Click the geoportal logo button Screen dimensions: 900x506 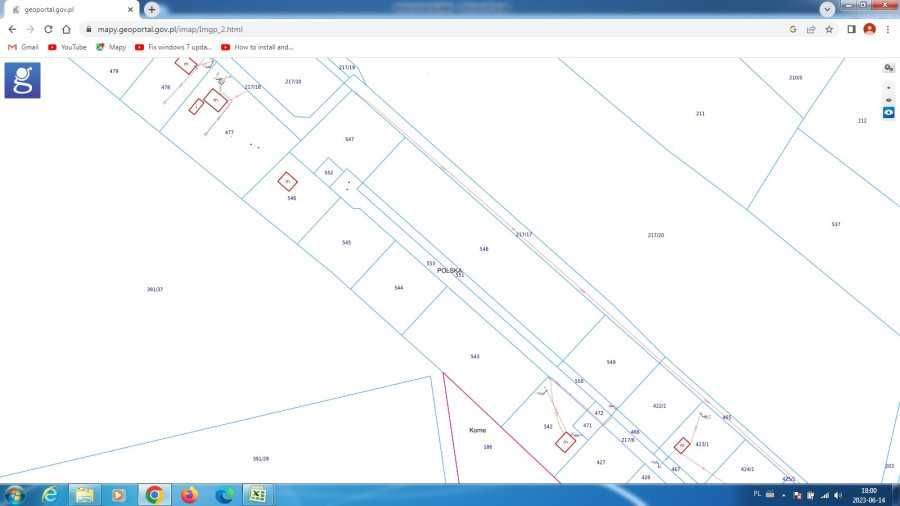coord(22,80)
